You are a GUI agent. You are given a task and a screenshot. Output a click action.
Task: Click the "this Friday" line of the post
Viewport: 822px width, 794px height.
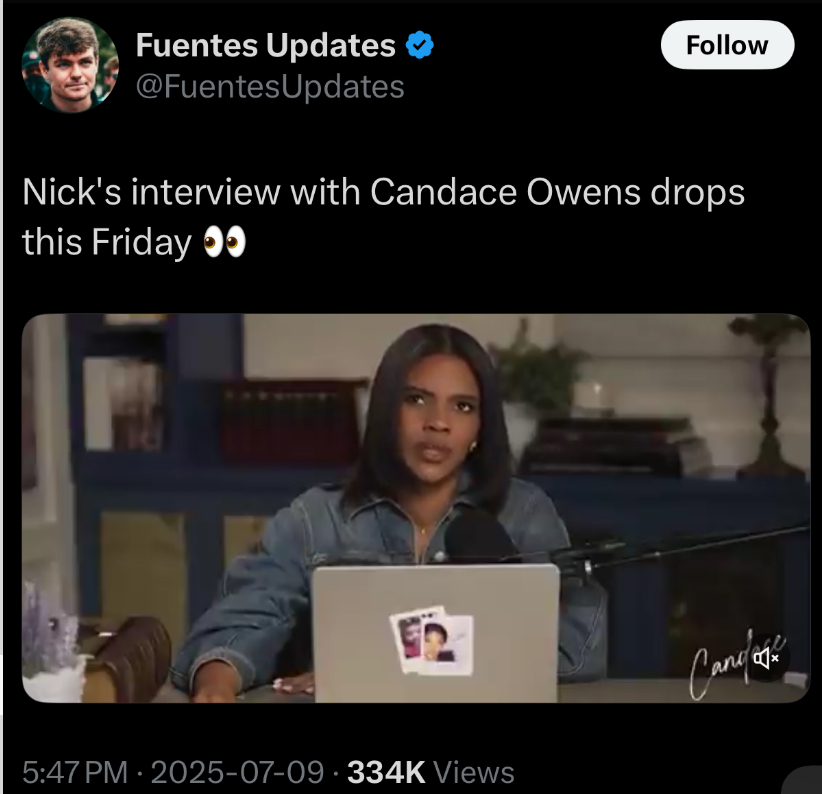coord(106,242)
